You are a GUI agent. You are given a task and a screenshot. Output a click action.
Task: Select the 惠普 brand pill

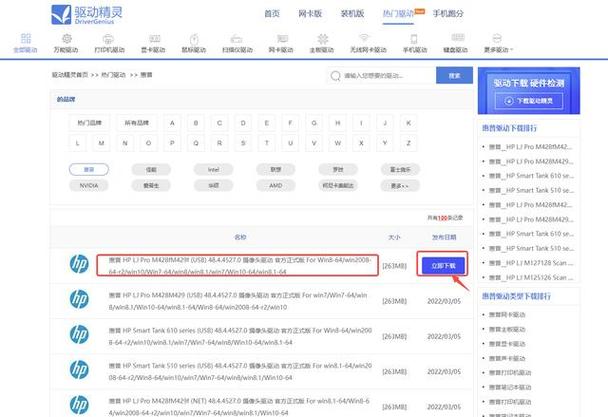point(89,170)
